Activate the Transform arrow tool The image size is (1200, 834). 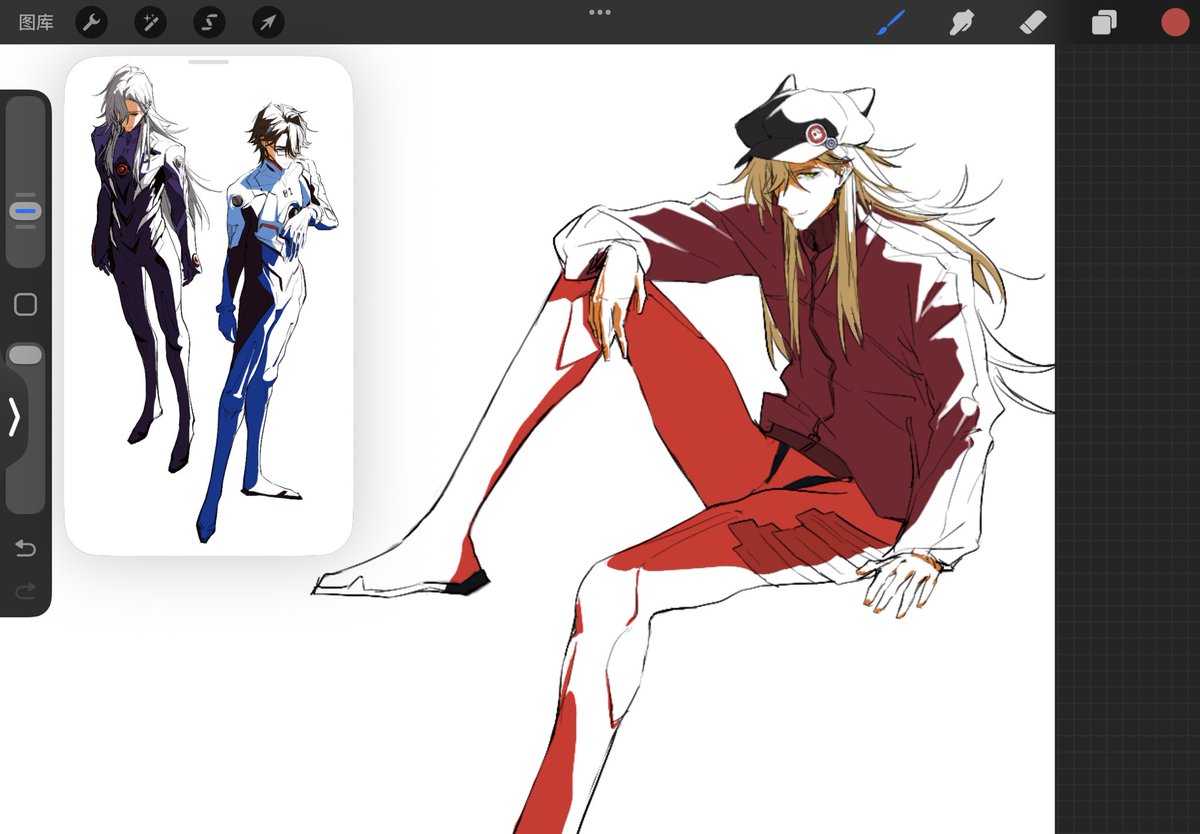click(268, 22)
